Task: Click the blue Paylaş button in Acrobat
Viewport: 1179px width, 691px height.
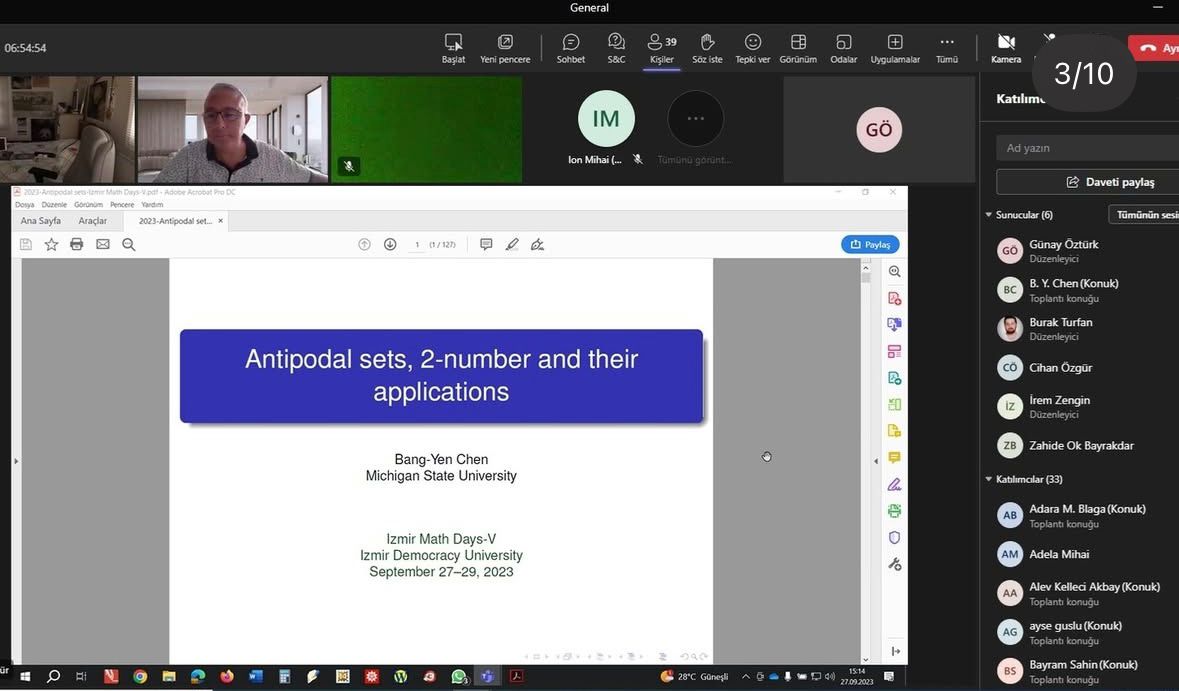Action: [870, 244]
